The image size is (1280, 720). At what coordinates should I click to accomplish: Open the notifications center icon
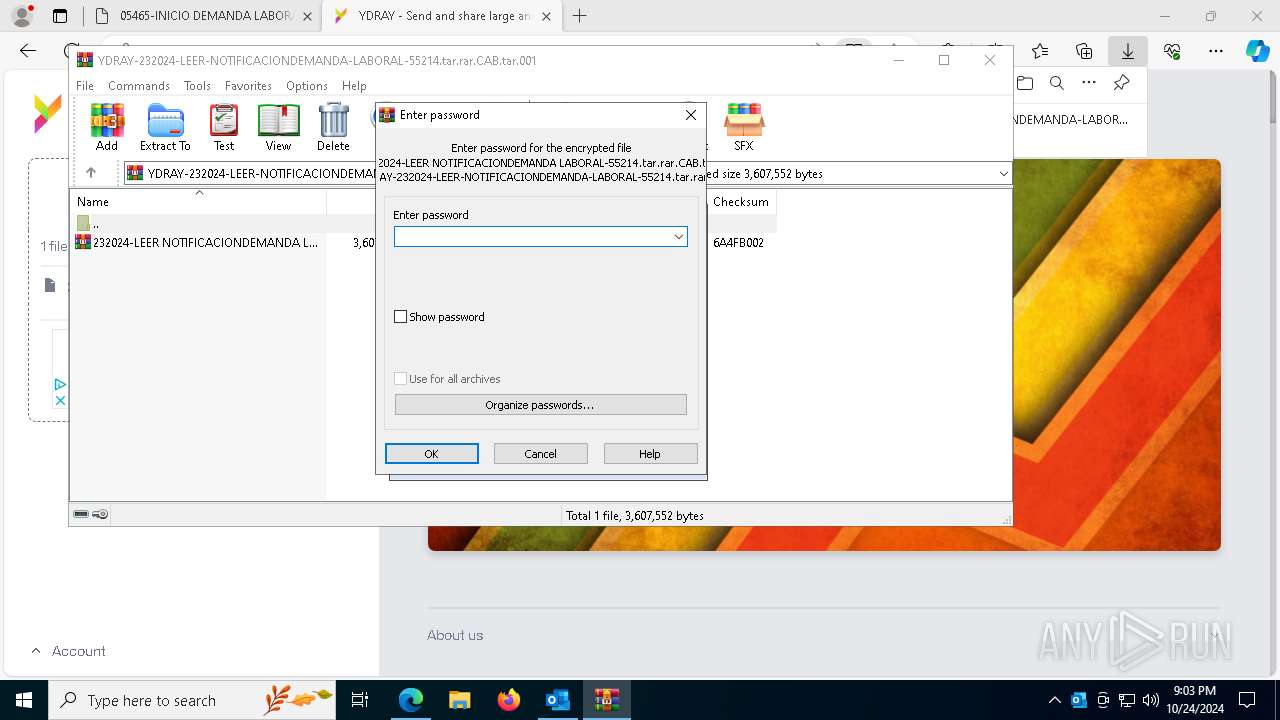[x=1247, y=700]
